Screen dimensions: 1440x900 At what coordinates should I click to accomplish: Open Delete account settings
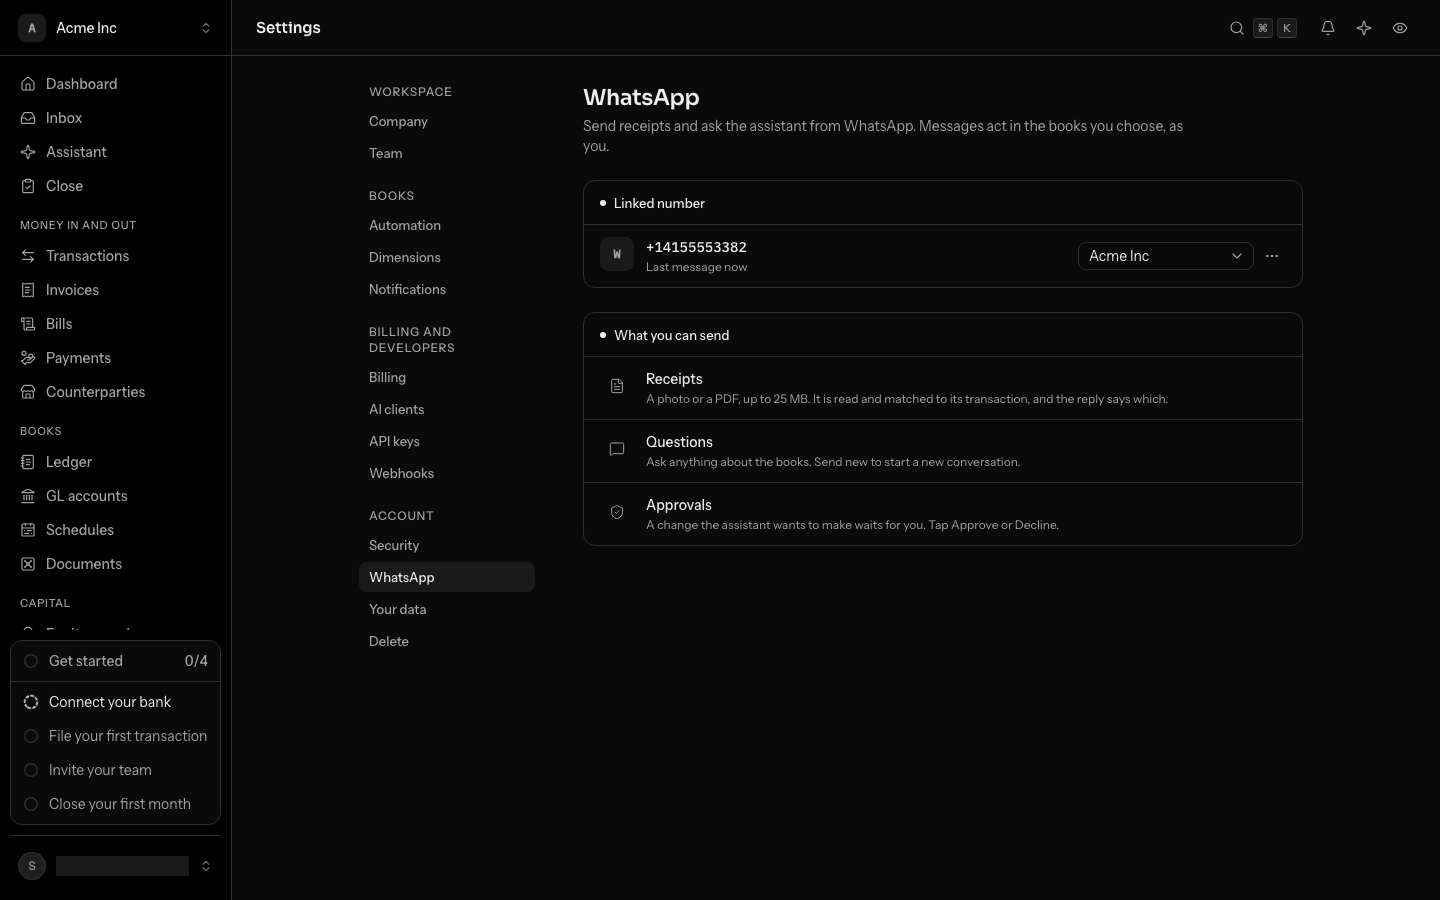pyautogui.click(x=446, y=641)
